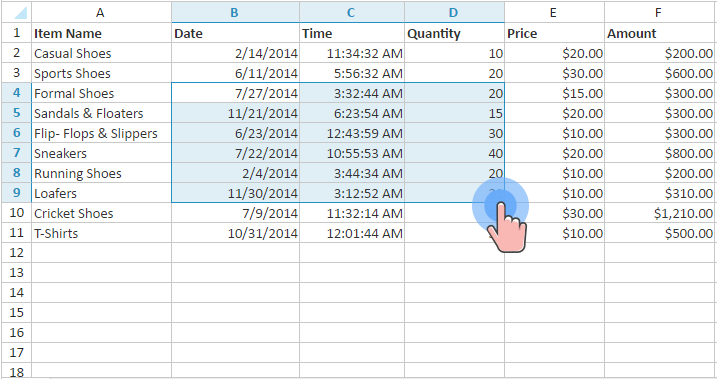The height and width of the screenshot is (379, 717).
Task: Click the time cell 10:55:53 AM
Action: (x=352, y=153)
